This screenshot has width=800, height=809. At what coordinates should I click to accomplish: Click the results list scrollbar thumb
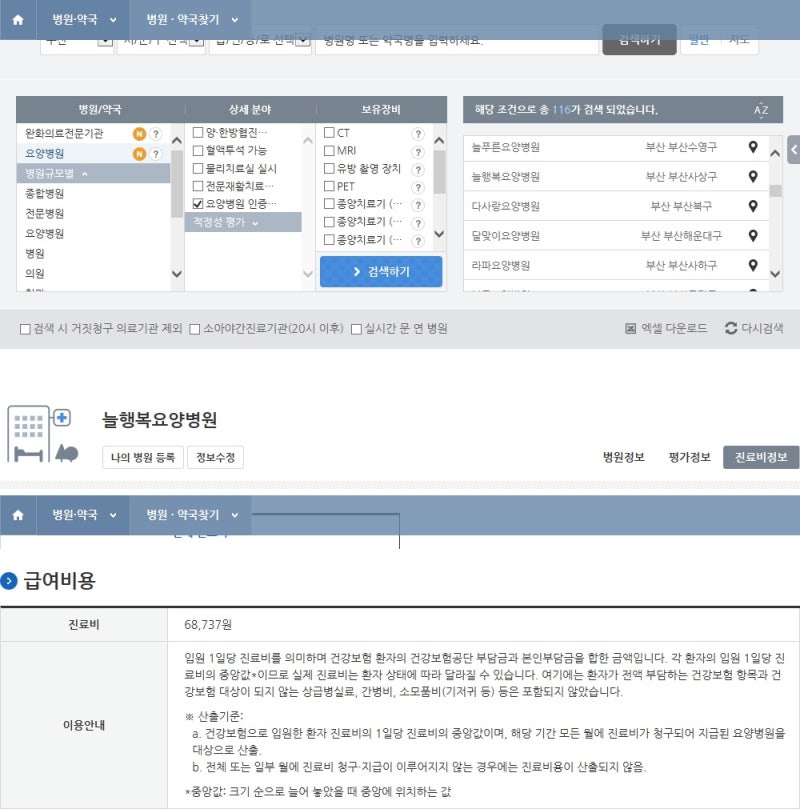pyautogui.click(x=775, y=191)
